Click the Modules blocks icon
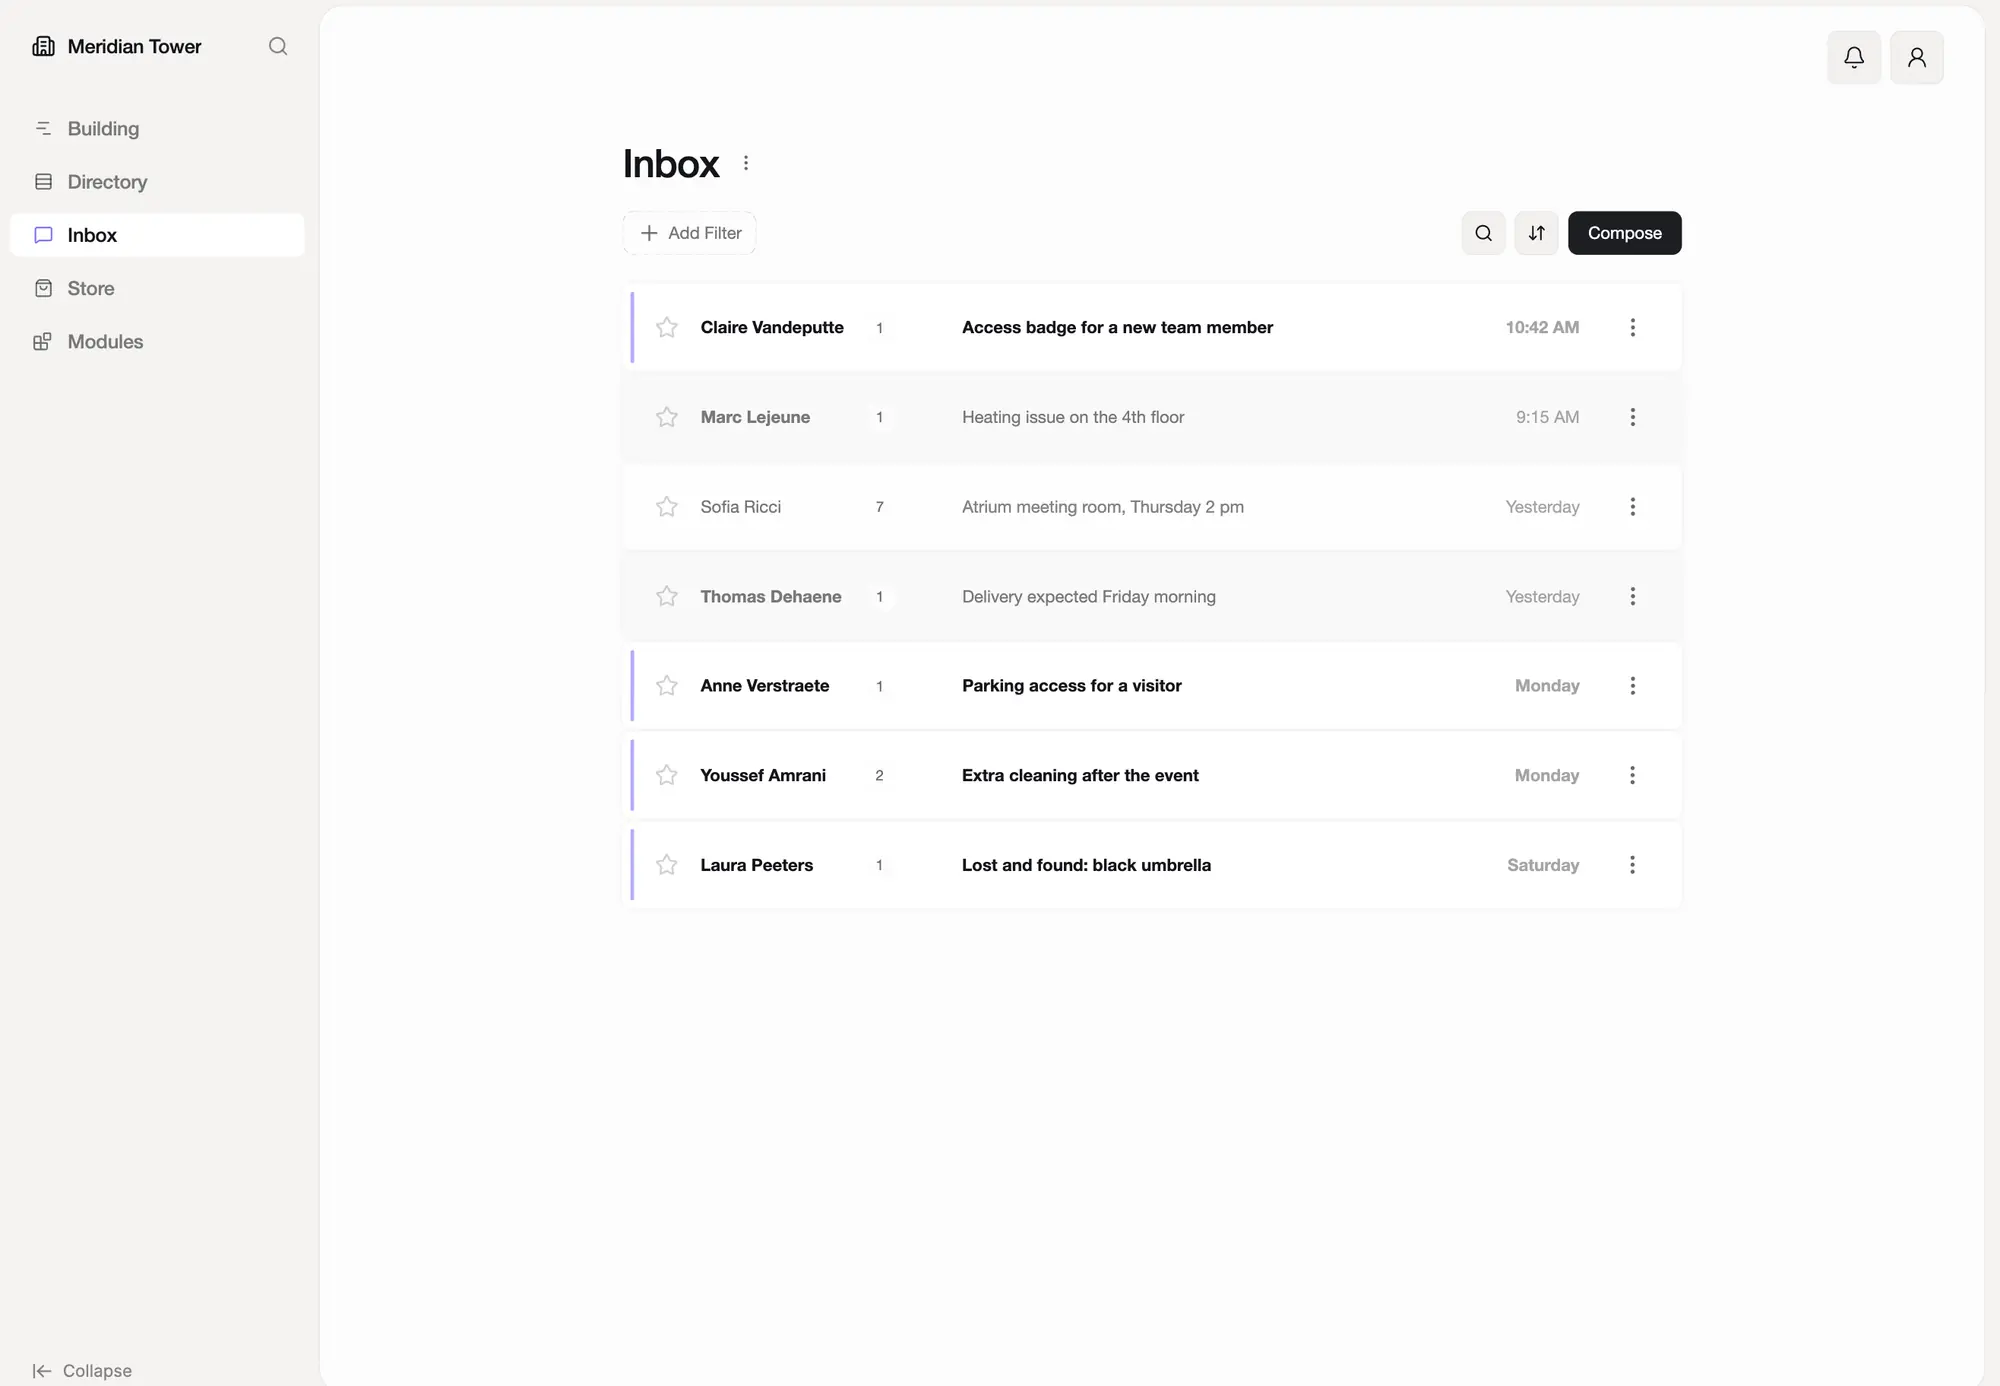The width and height of the screenshot is (2000, 1386). click(x=43, y=342)
